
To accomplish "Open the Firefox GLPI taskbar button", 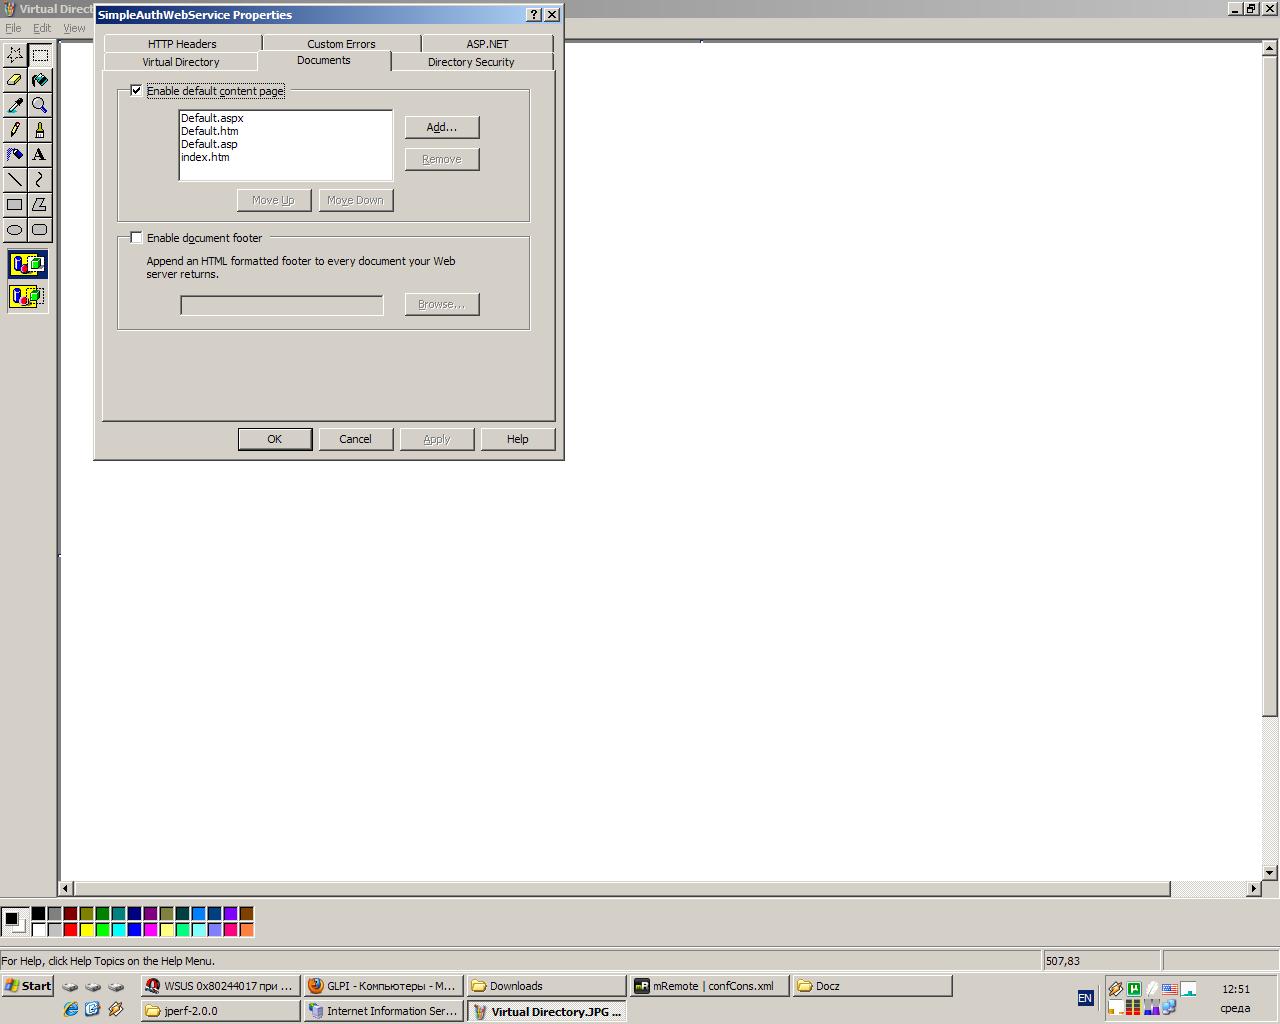I will [x=384, y=986].
